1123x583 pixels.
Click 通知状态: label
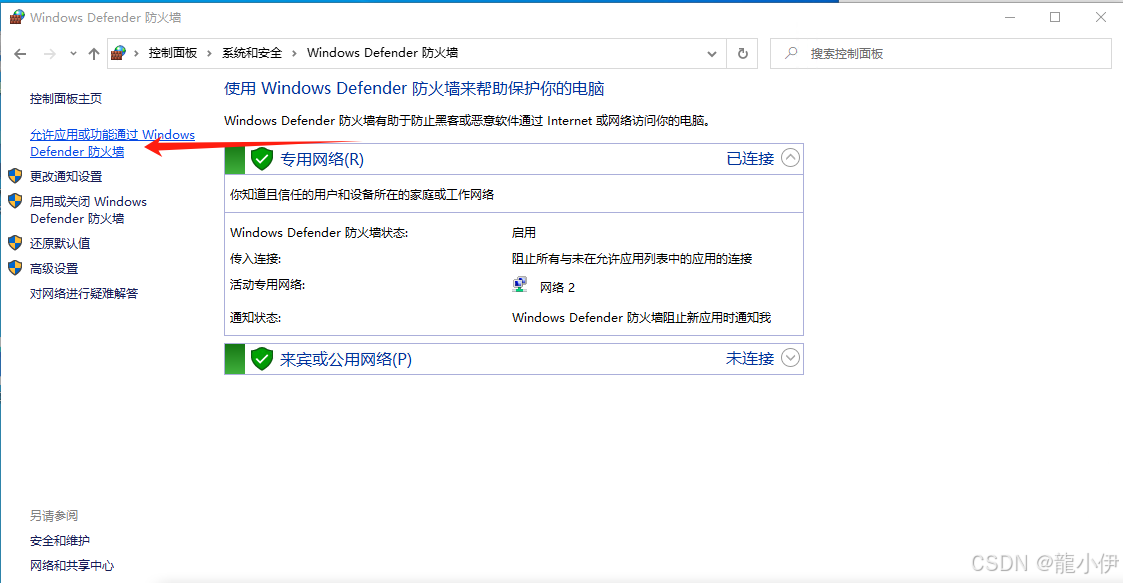(x=256, y=318)
